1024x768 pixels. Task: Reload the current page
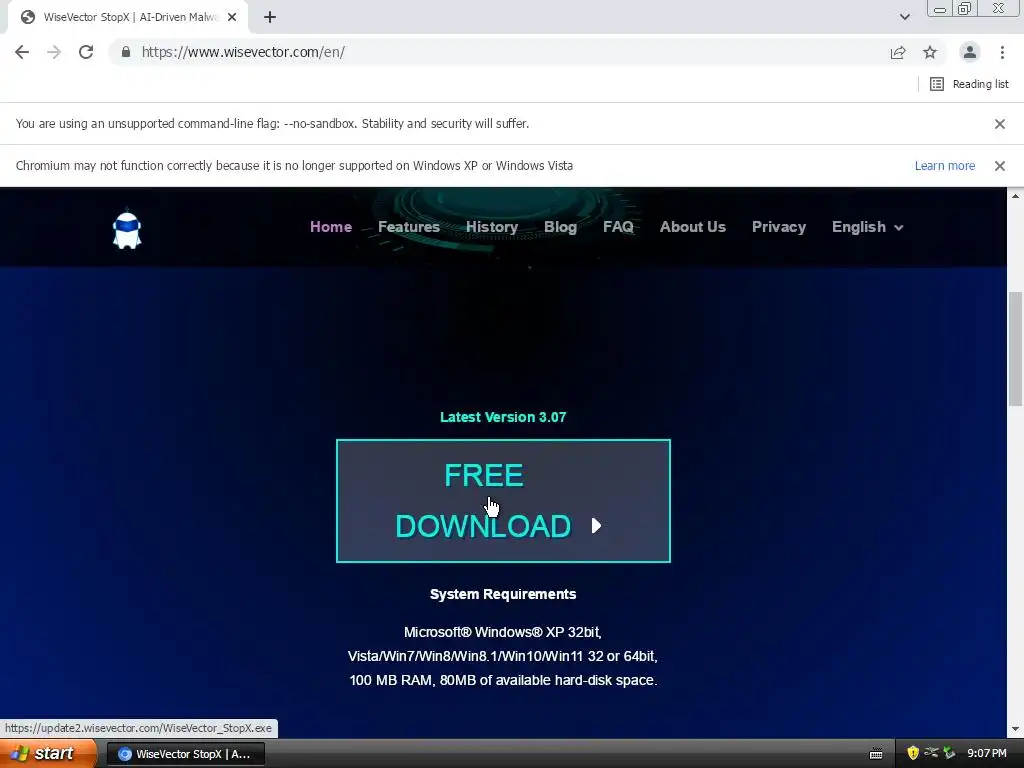pyautogui.click(x=86, y=52)
